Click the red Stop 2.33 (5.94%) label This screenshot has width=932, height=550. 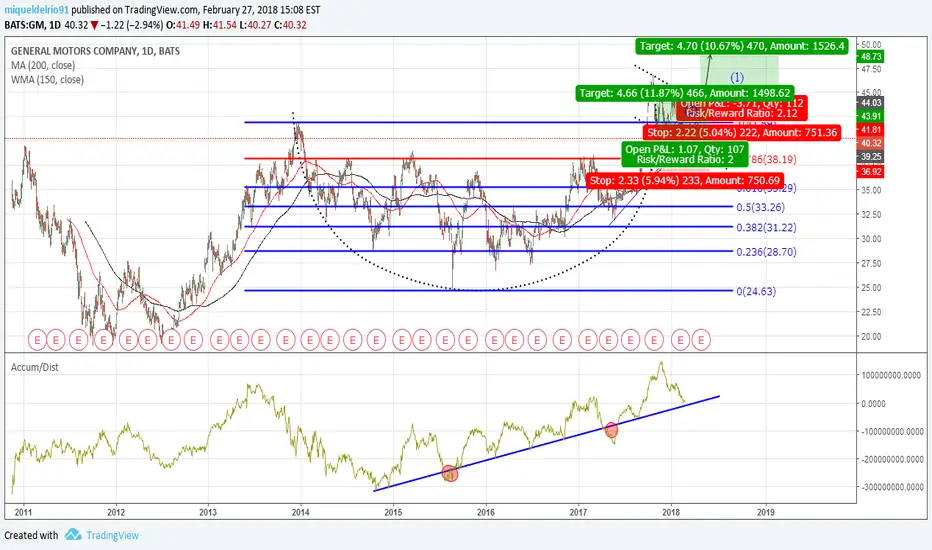point(685,180)
